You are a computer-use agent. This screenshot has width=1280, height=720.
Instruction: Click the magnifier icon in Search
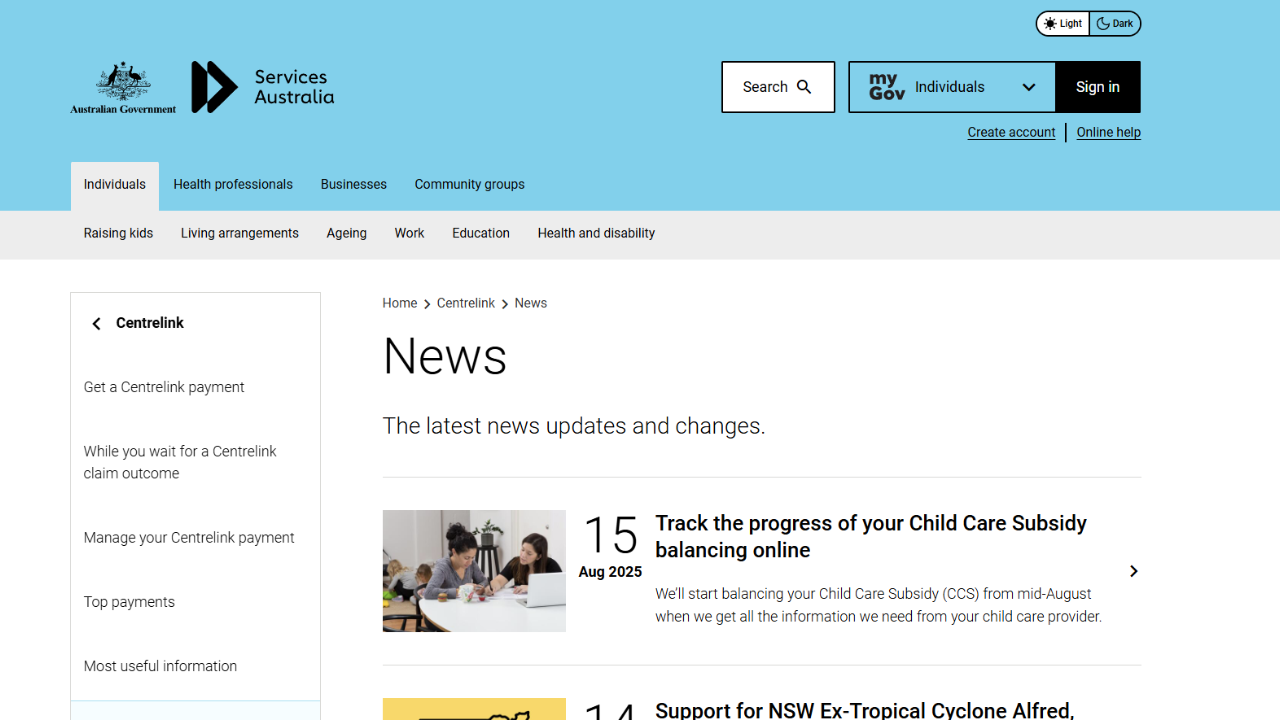coord(804,87)
